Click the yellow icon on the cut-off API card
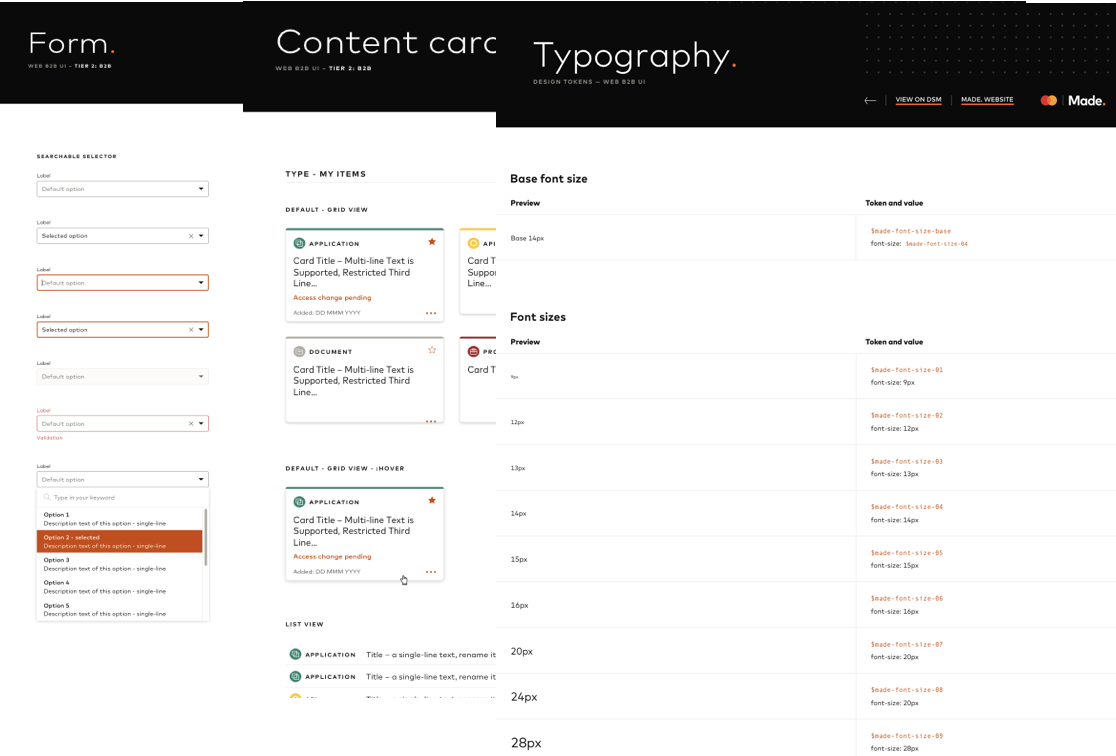 click(x=473, y=243)
